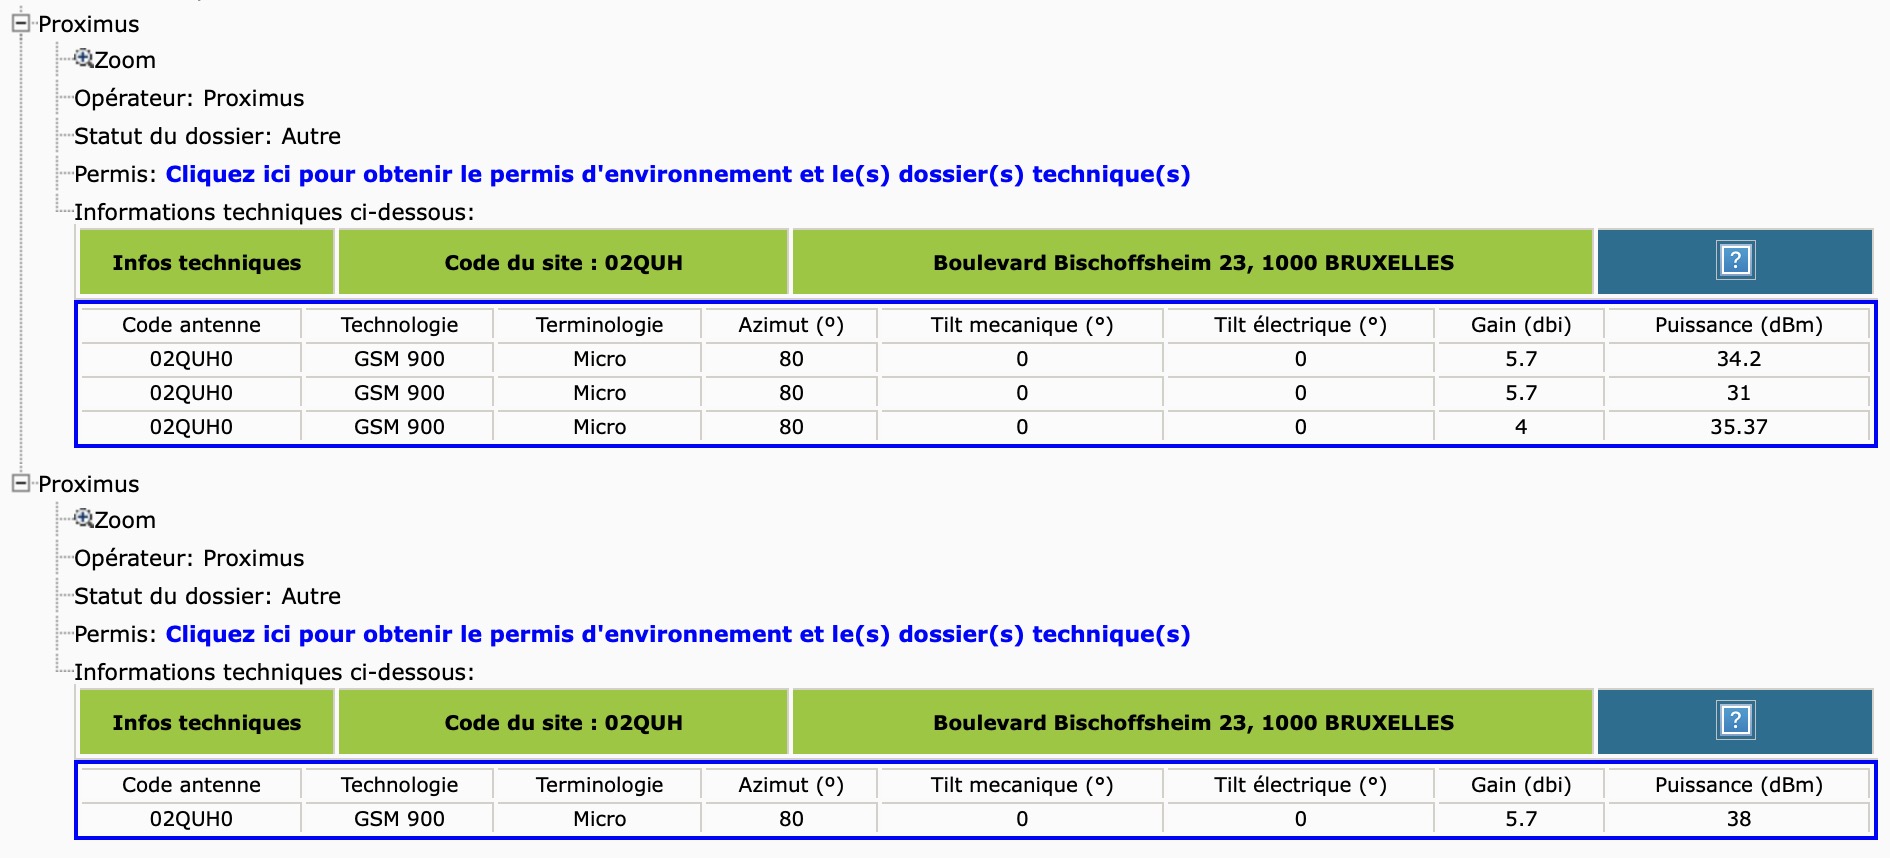Click the Gain value 4
The image size is (1890, 858).
pyautogui.click(x=1520, y=426)
